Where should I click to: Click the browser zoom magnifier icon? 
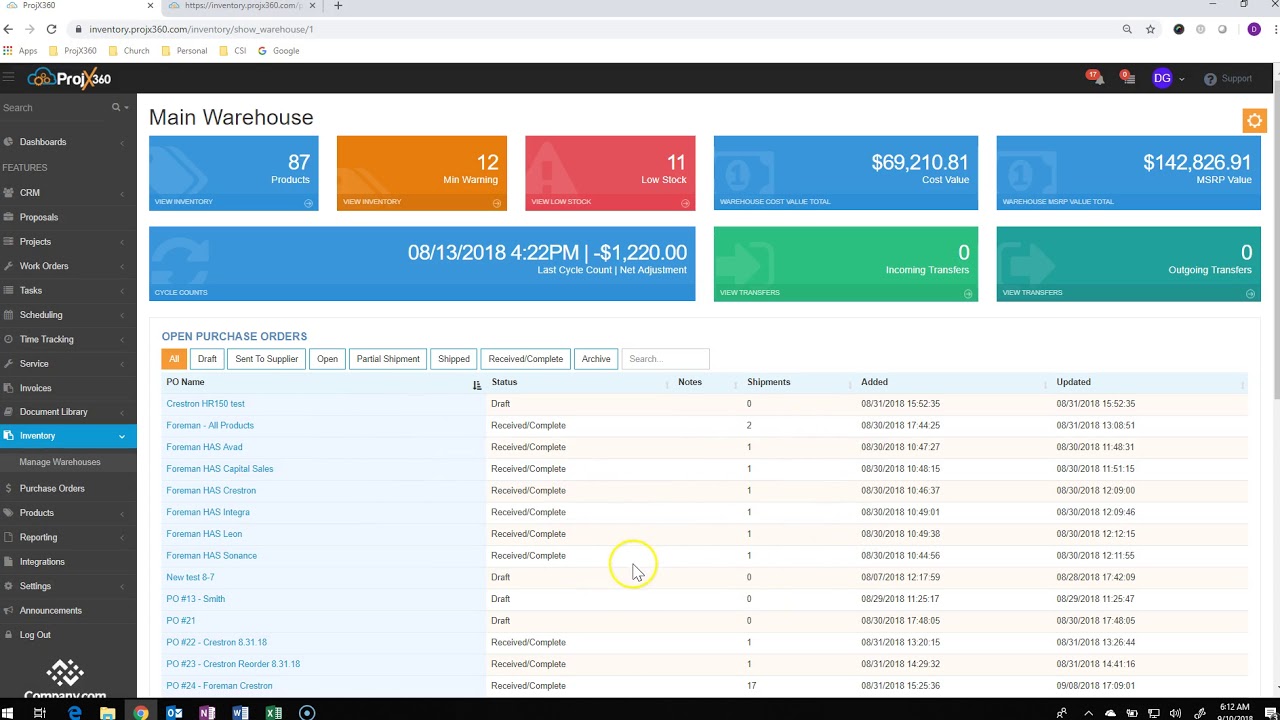click(x=1127, y=29)
